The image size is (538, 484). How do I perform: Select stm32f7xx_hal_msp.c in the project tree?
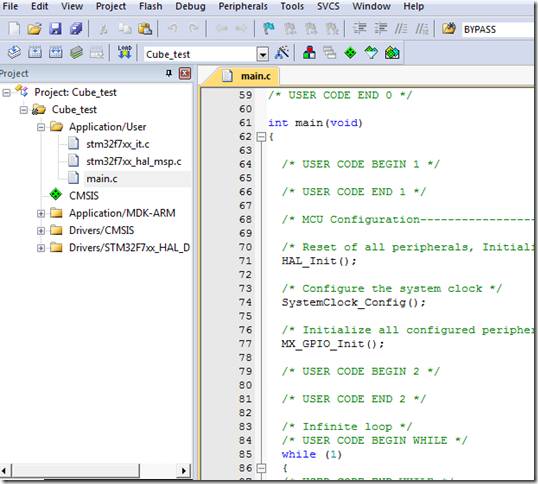tap(134, 162)
